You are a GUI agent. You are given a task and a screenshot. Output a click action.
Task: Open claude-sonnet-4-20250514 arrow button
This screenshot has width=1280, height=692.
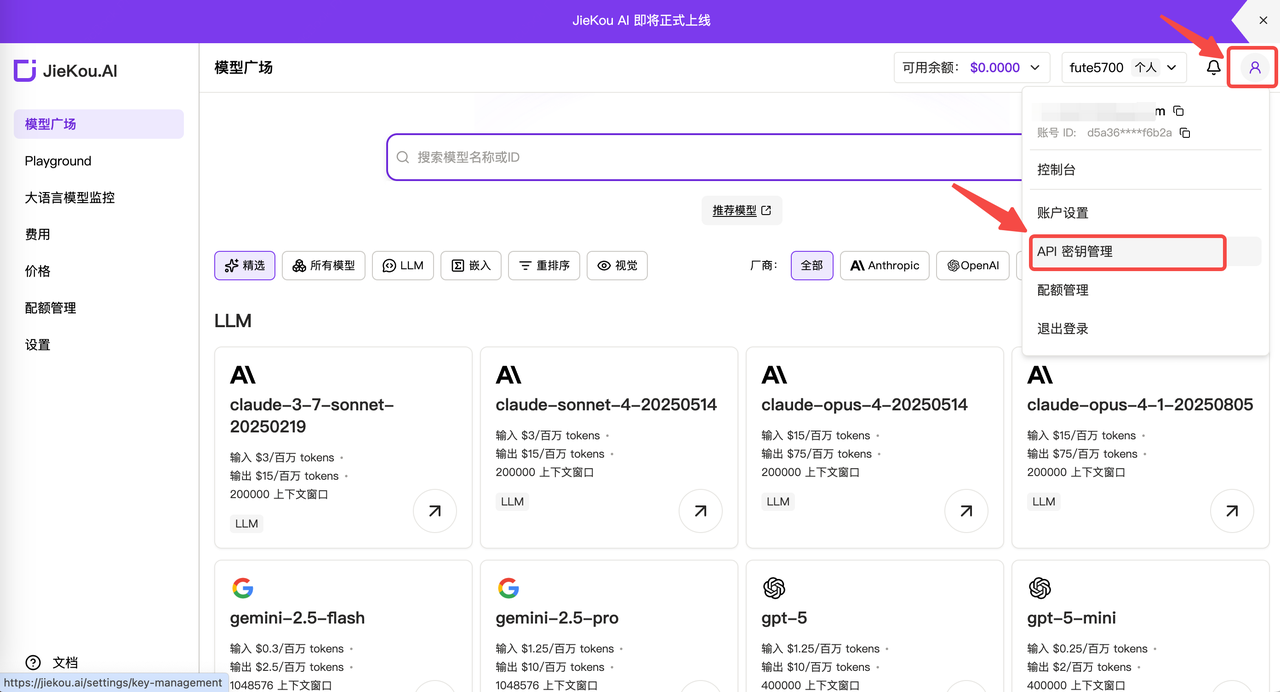(700, 511)
